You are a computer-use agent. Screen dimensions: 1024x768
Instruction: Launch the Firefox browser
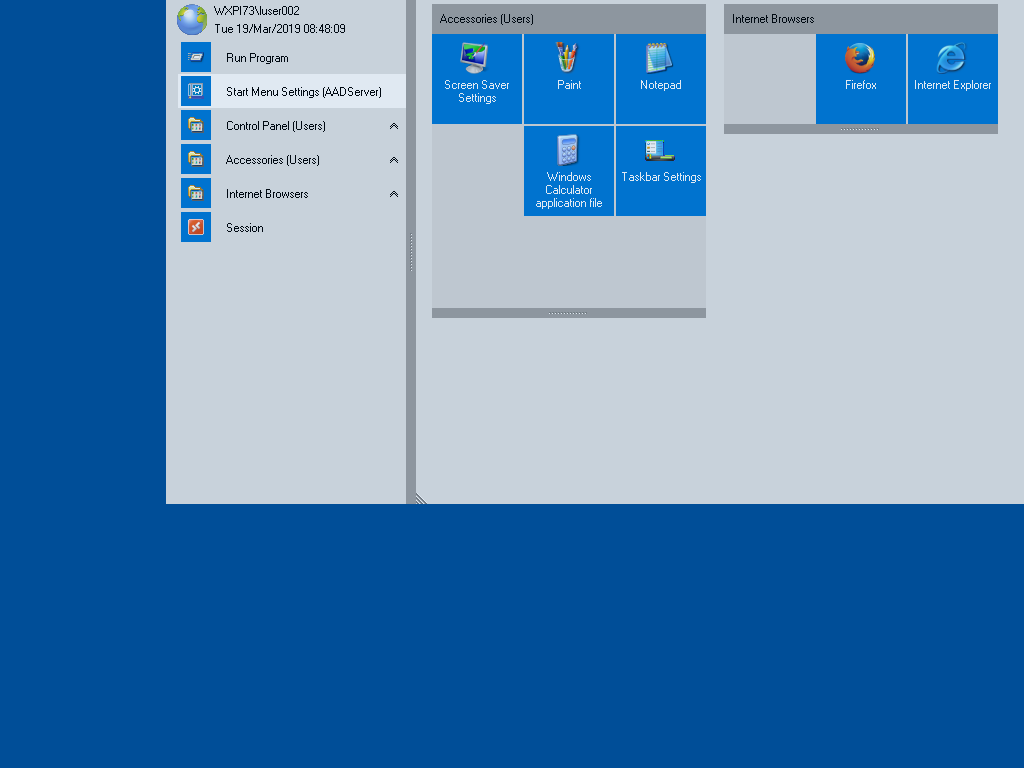(x=861, y=78)
